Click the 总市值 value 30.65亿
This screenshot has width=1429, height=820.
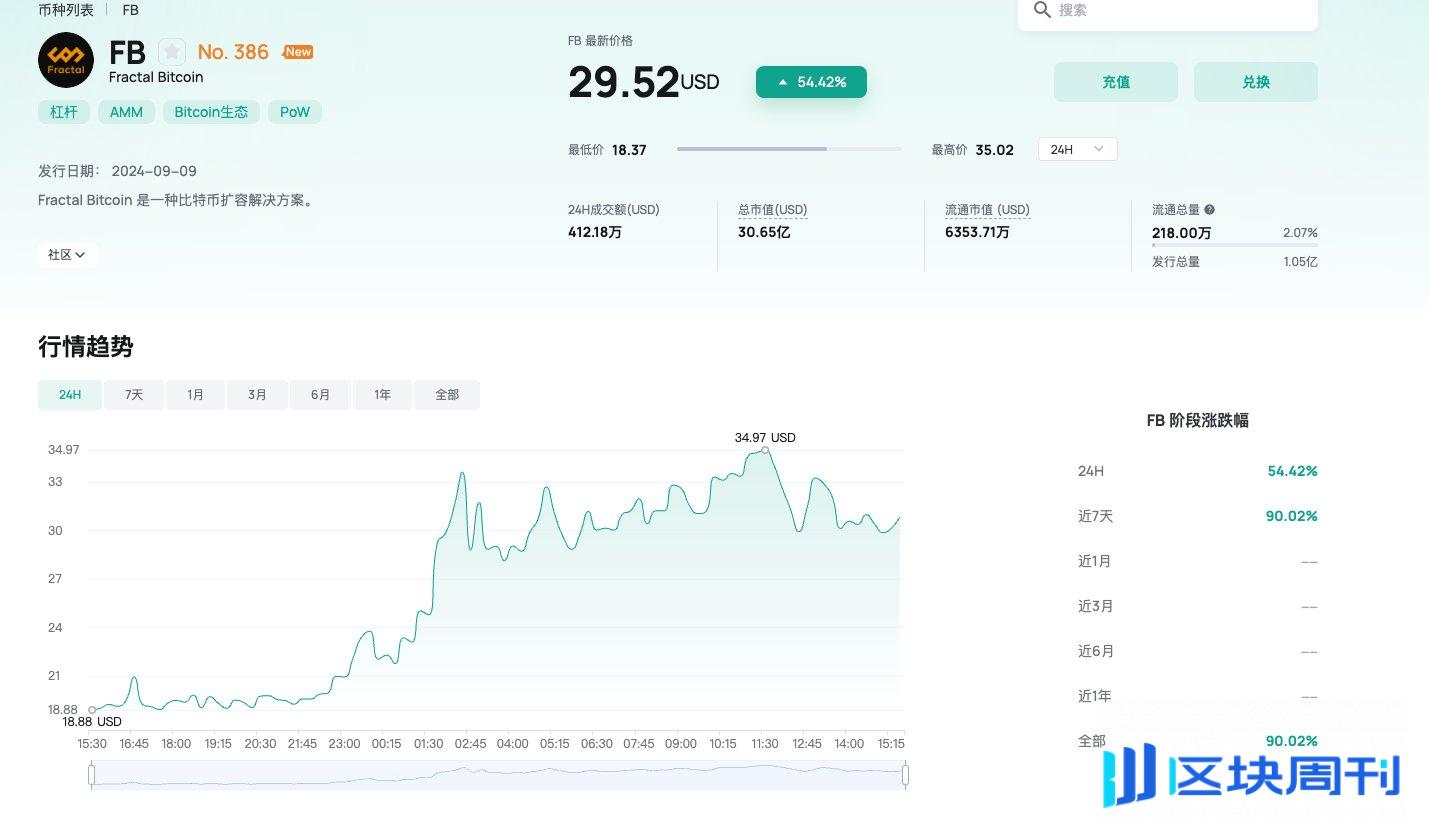point(764,232)
